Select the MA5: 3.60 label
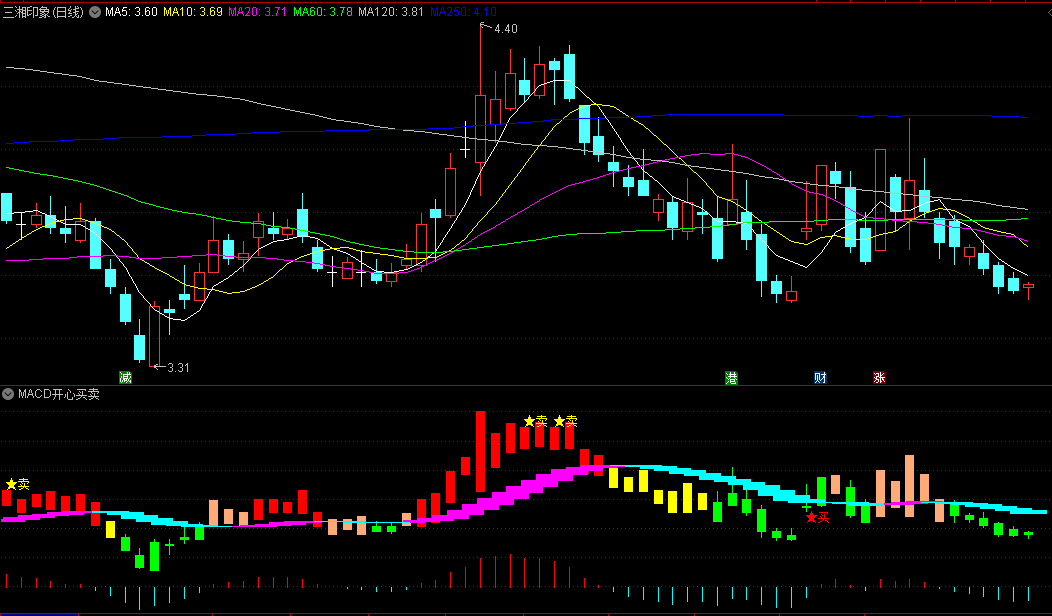The image size is (1052, 616). click(132, 12)
